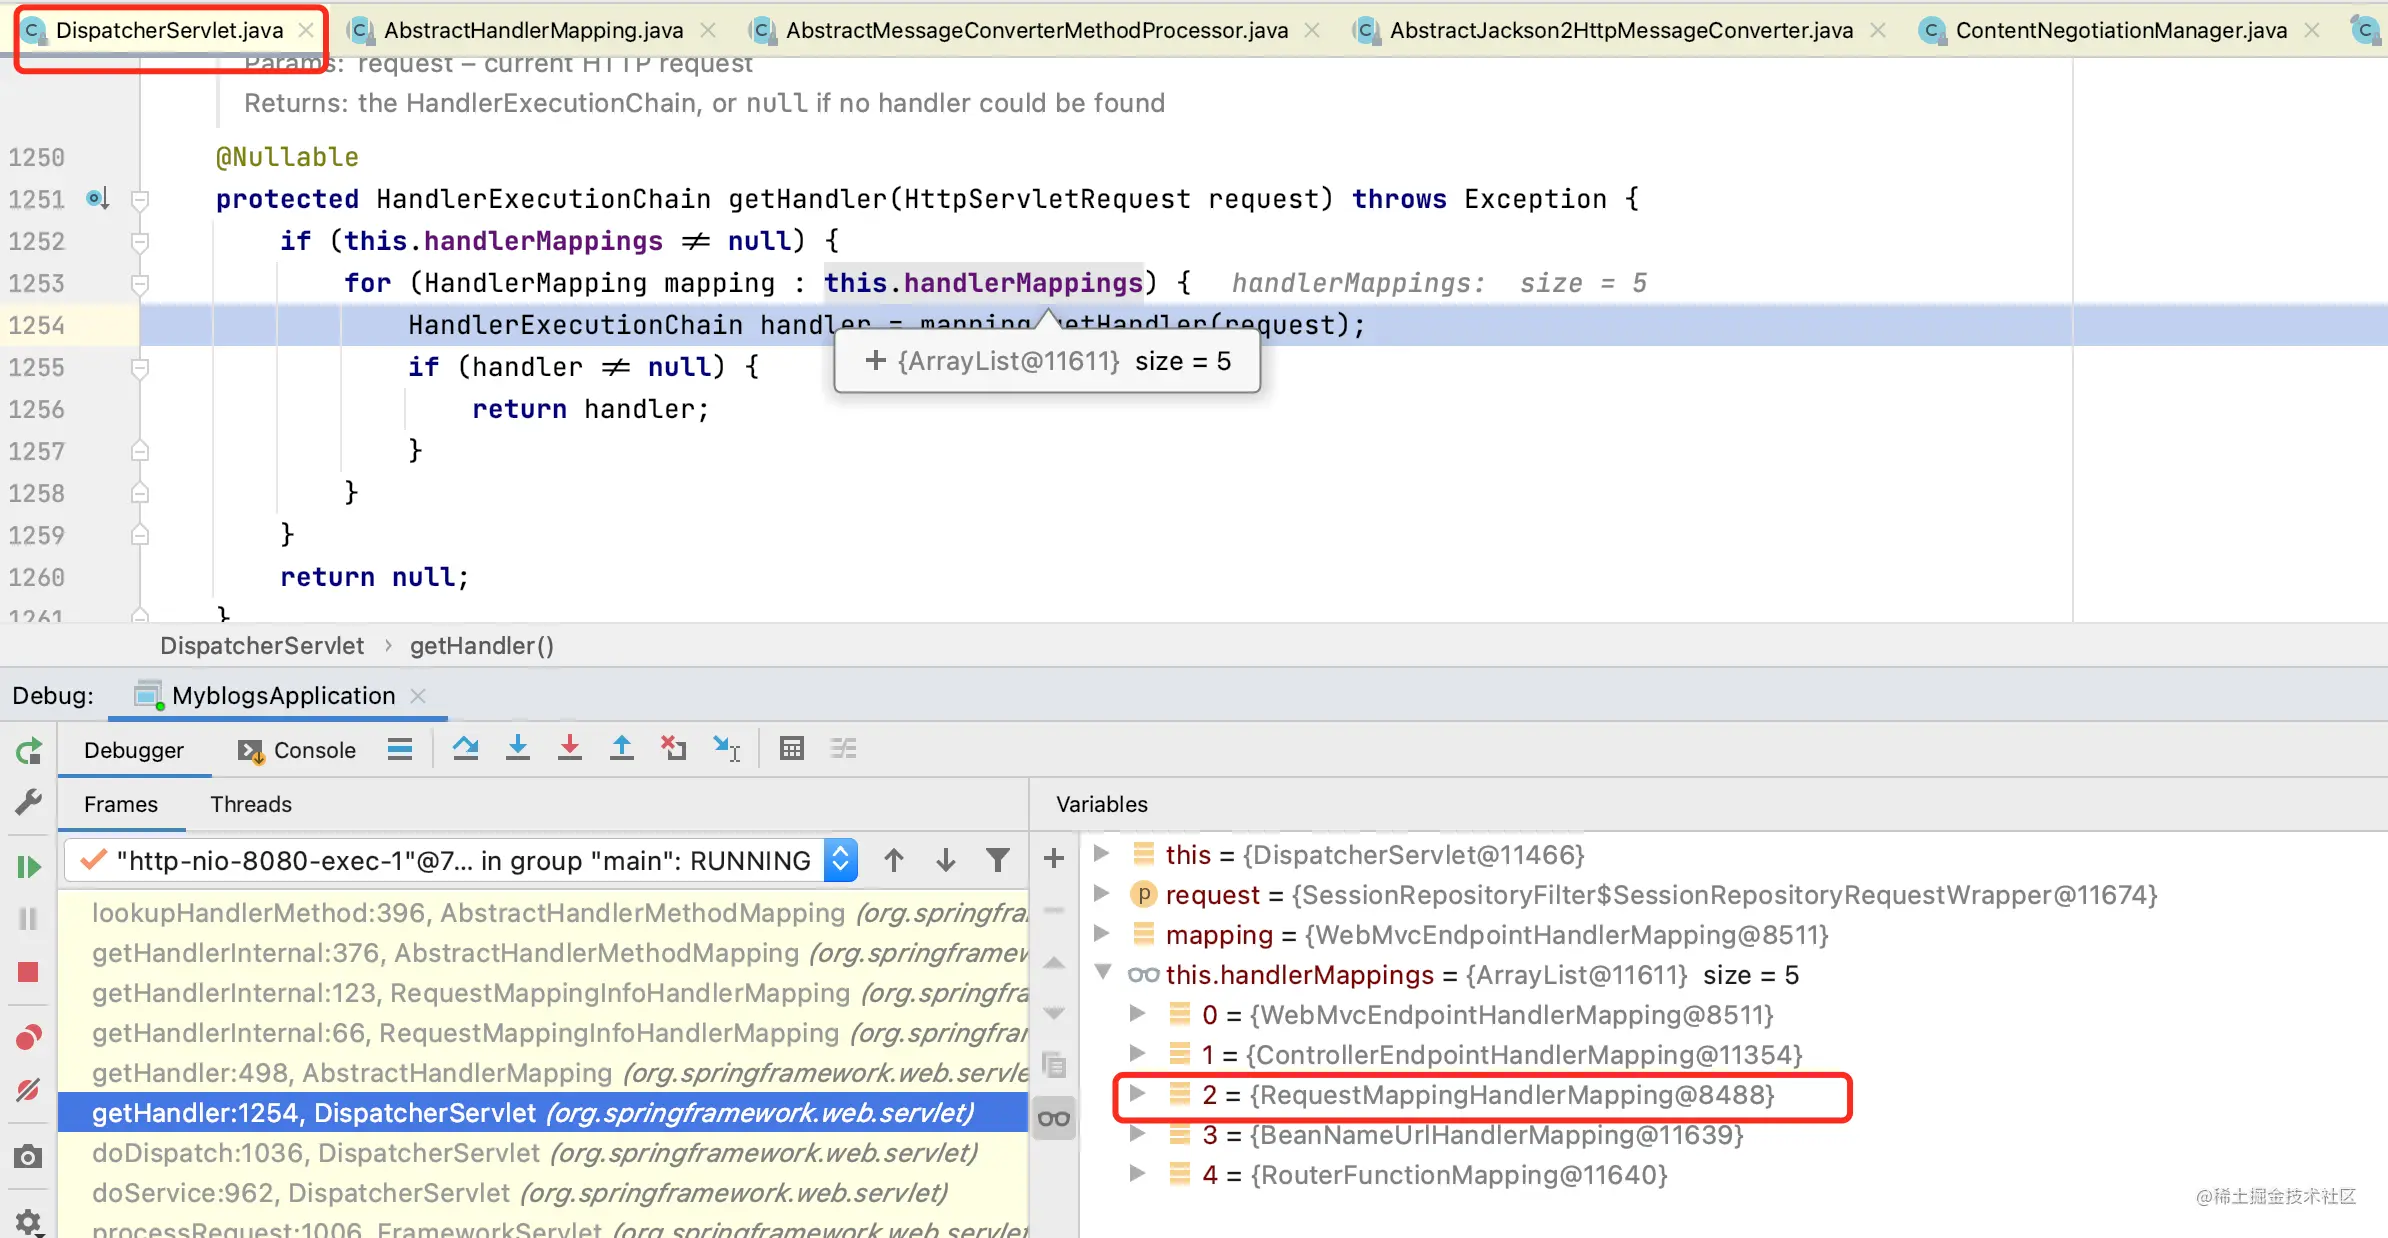Open debug panel gear settings

(29, 1221)
